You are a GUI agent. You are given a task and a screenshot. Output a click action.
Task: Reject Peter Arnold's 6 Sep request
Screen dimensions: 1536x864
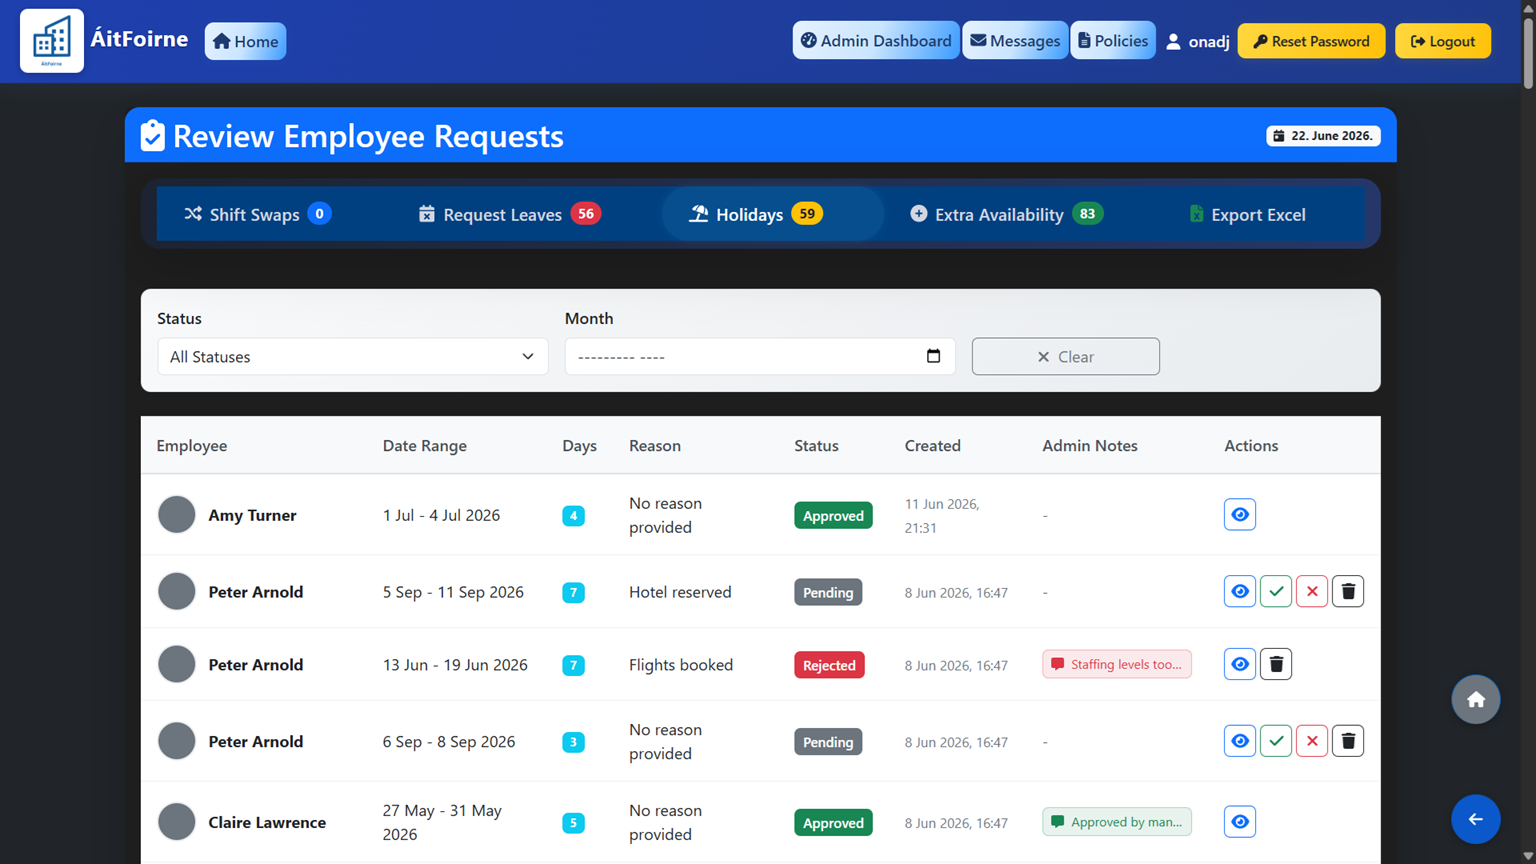click(x=1311, y=741)
